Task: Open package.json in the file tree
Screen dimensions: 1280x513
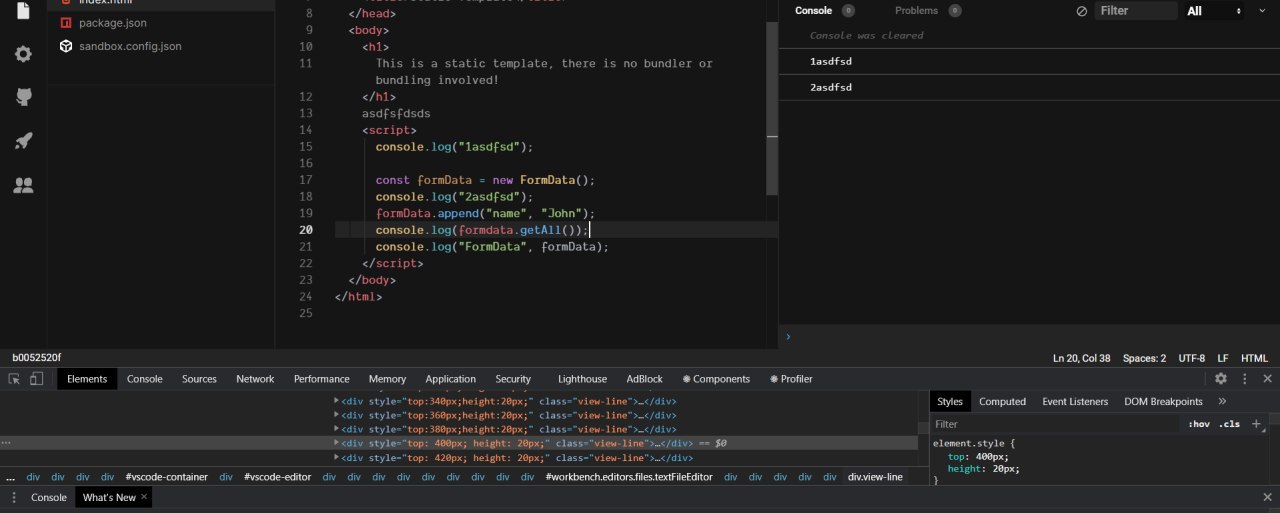Action: (x=113, y=22)
